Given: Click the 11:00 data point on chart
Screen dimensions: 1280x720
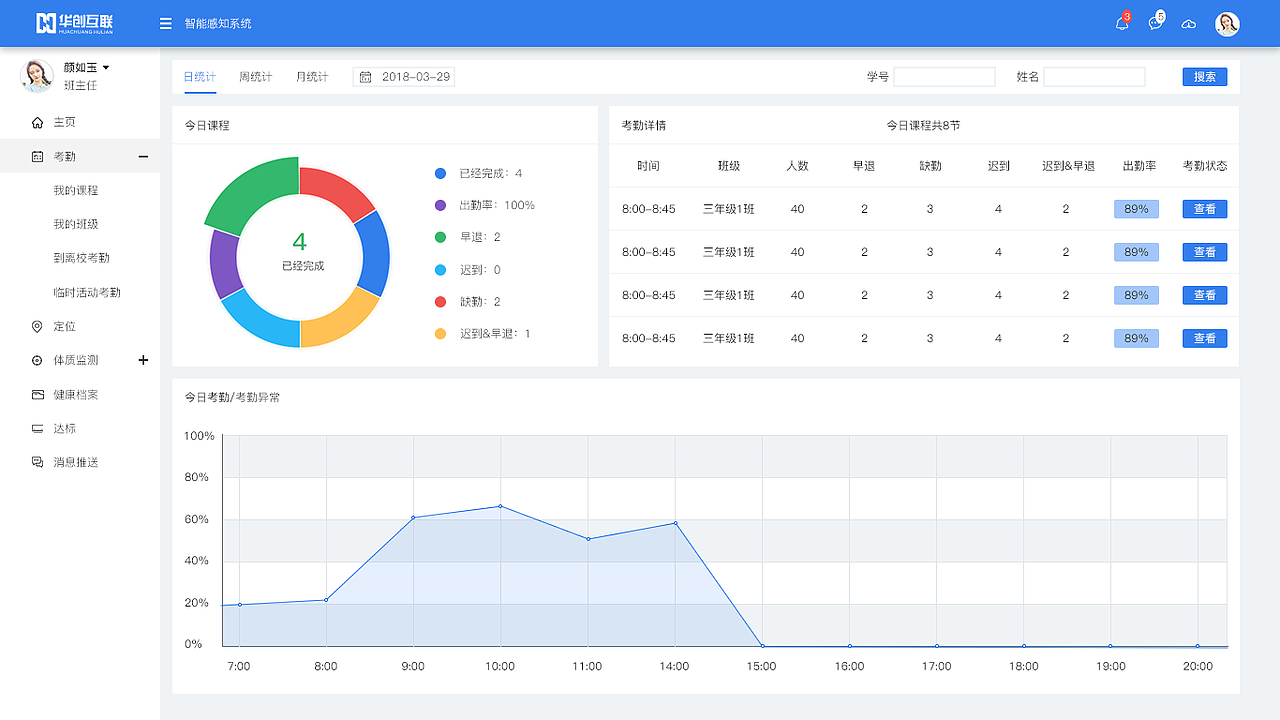Looking at the screenshot, I should point(588,539).
